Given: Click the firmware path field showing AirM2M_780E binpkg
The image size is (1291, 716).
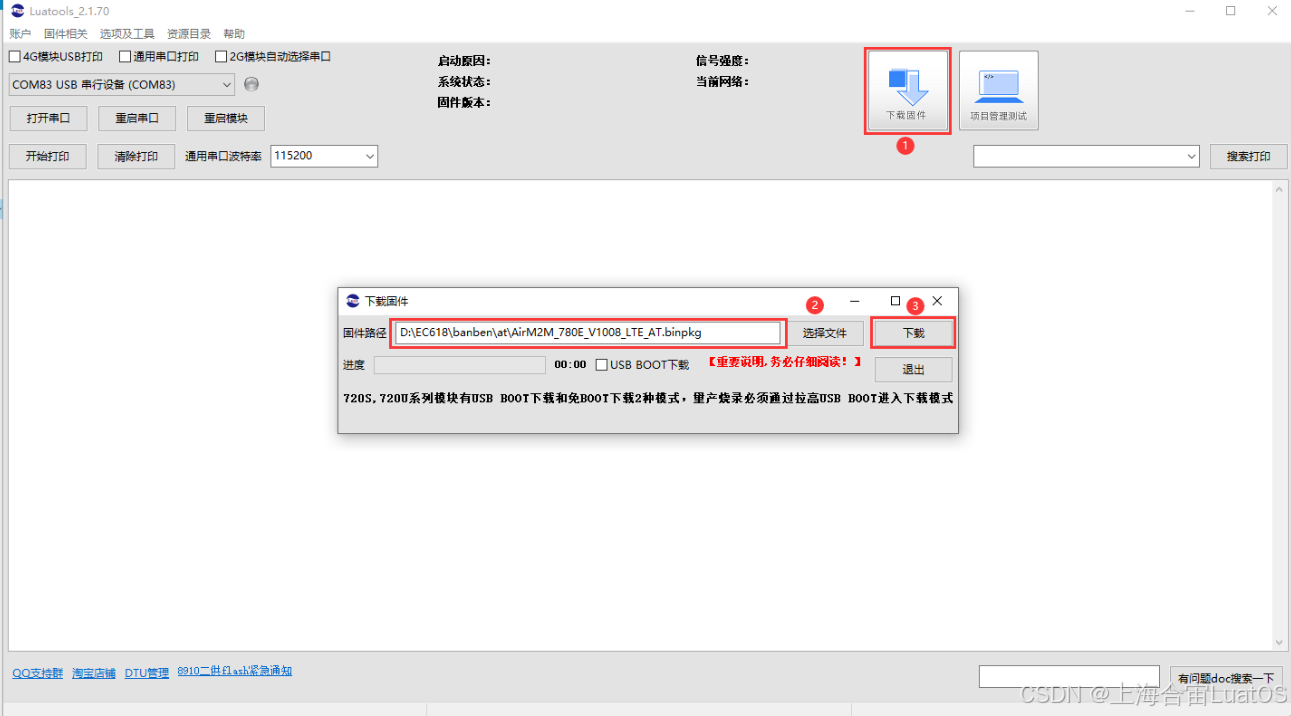Looking at the screenshot, I should click(588, 332).
